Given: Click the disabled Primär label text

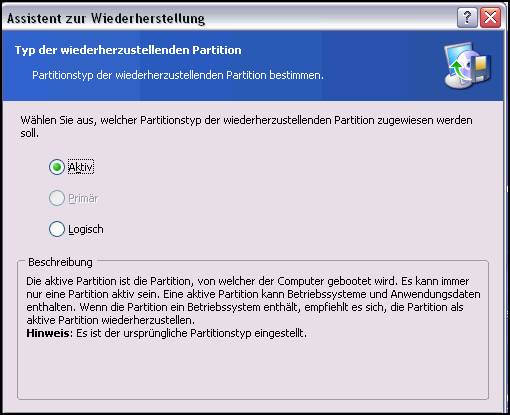Looking at the screenshot, I should coord(83,198).
